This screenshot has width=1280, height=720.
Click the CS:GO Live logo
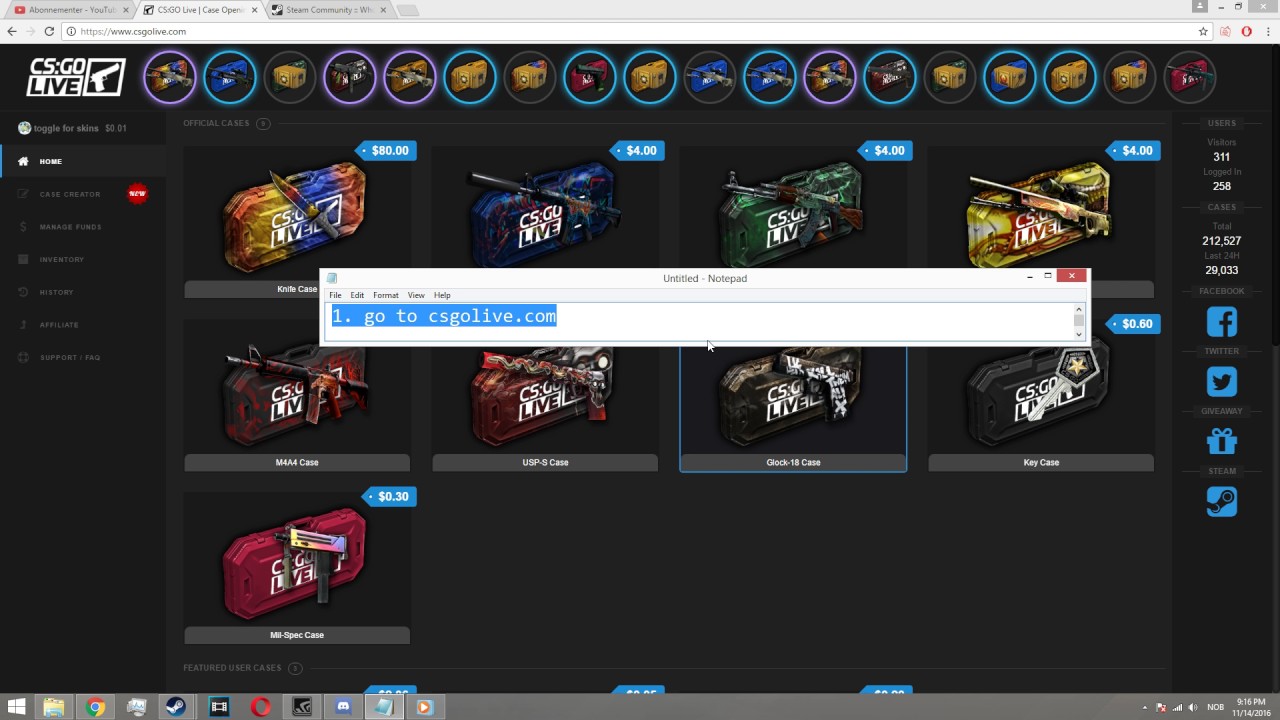(76, 77)
